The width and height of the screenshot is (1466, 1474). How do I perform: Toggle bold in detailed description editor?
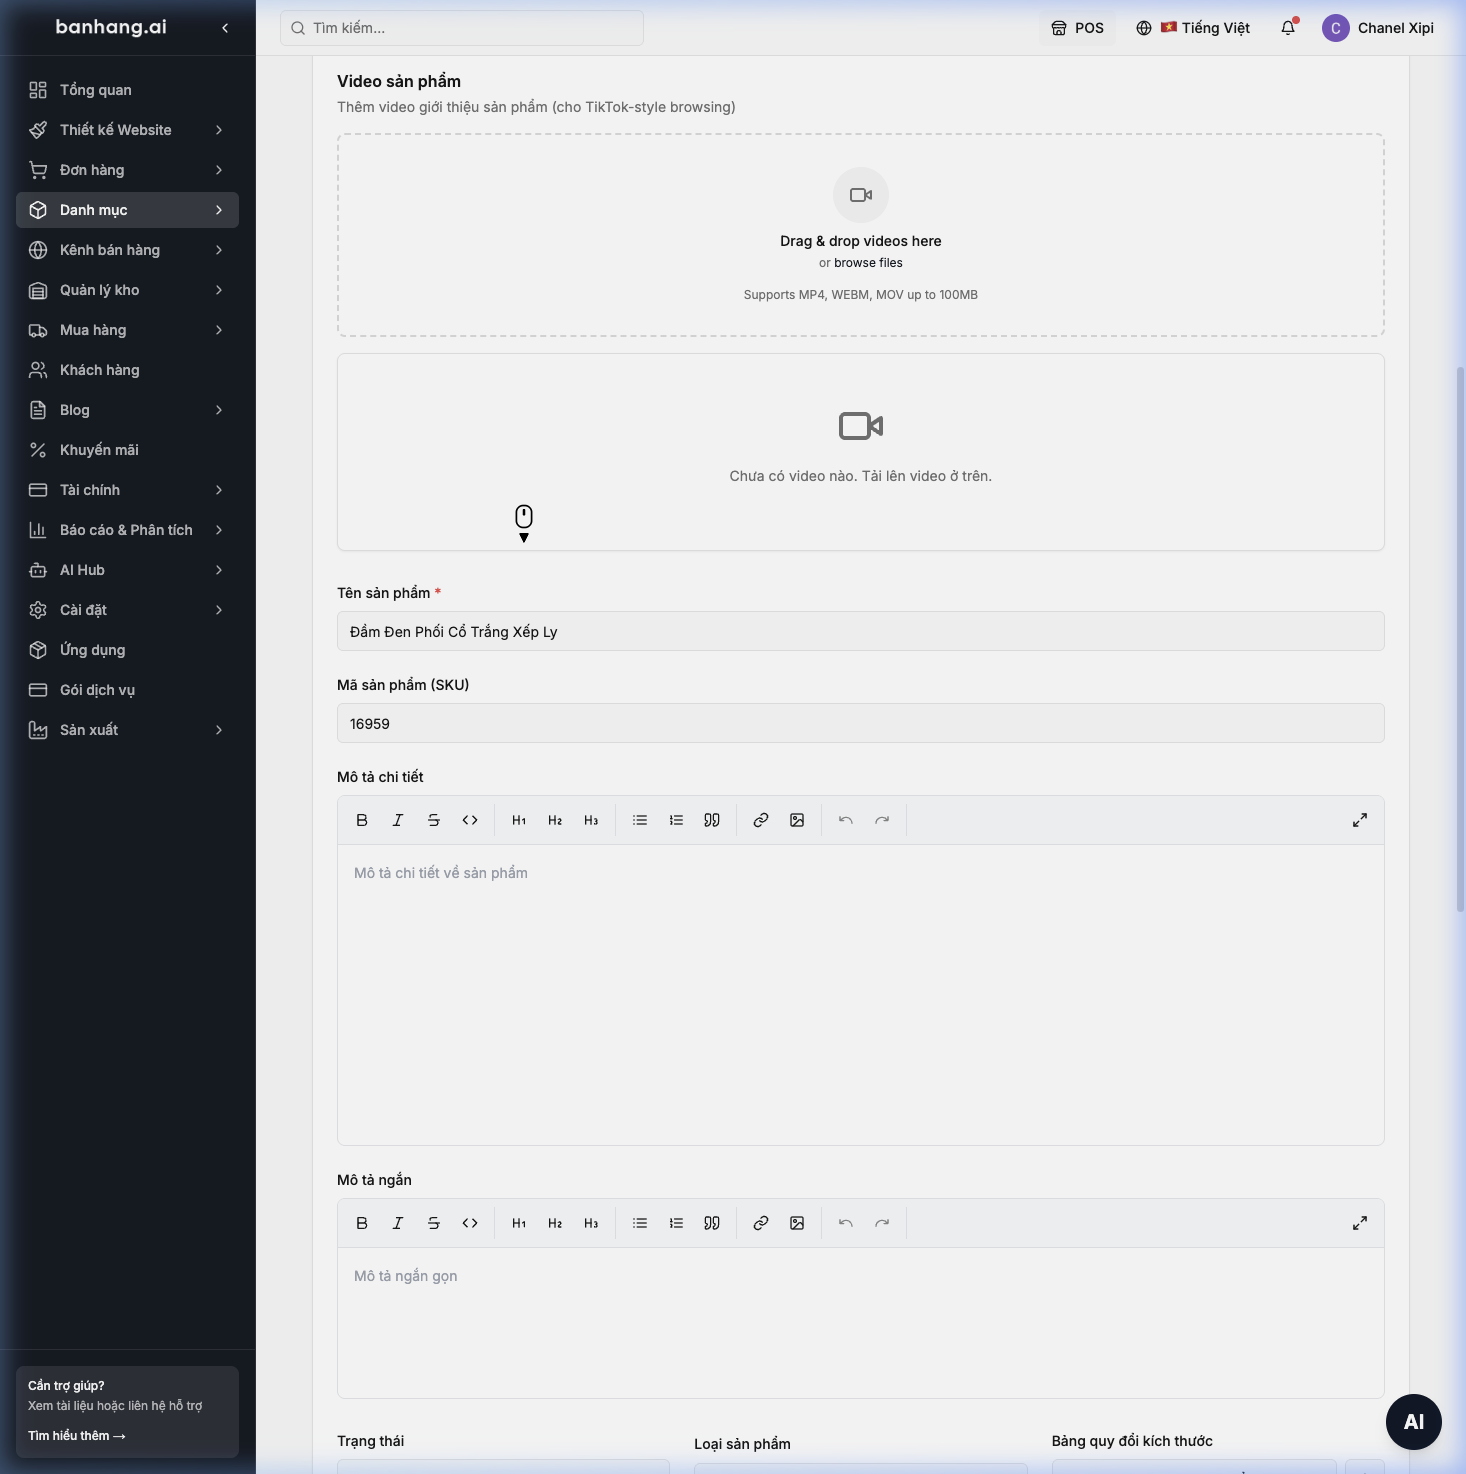click(362, 820)
